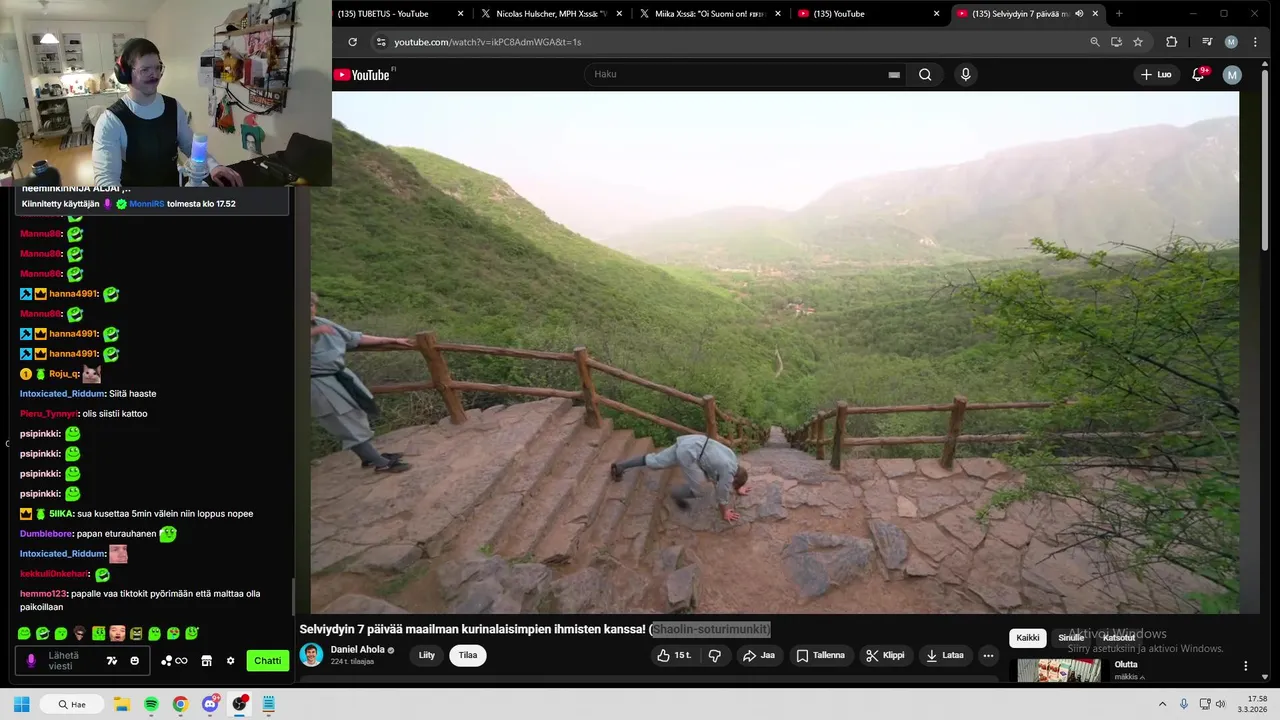Open YouTube notifications bell

click(x=1198, y=74)
